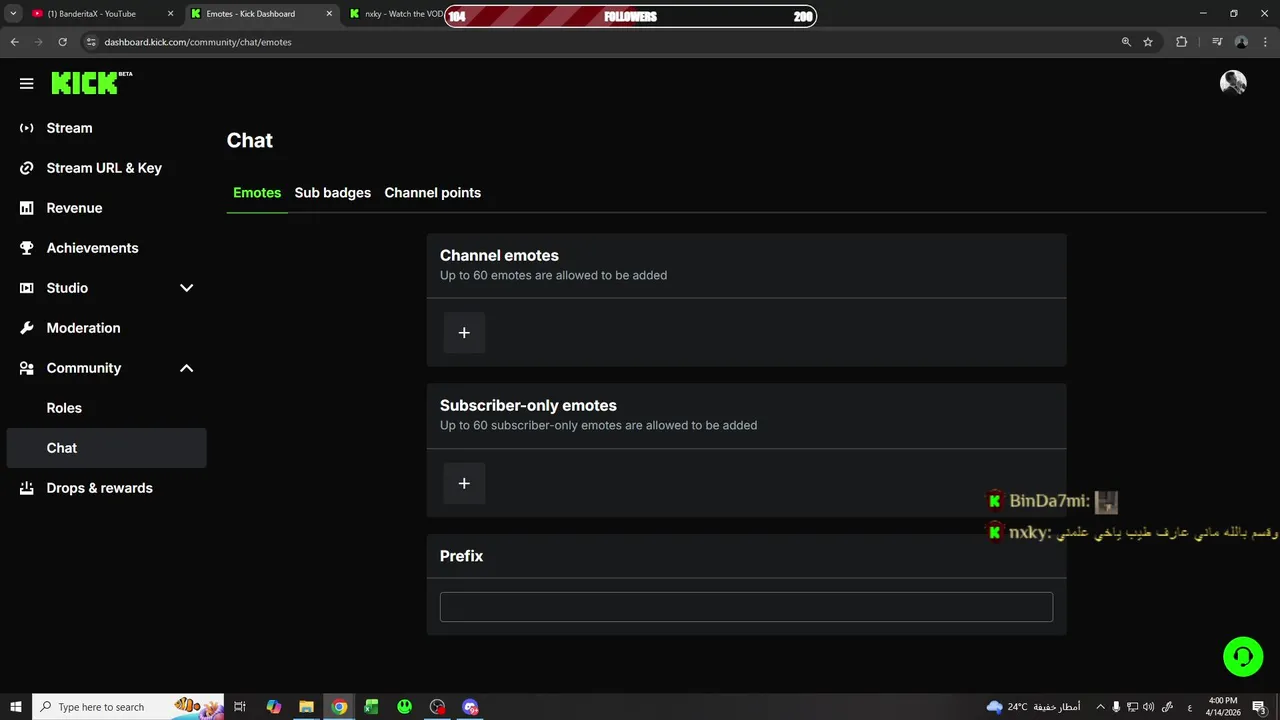Bookmark this page with the star

[x=1148, y=42]
